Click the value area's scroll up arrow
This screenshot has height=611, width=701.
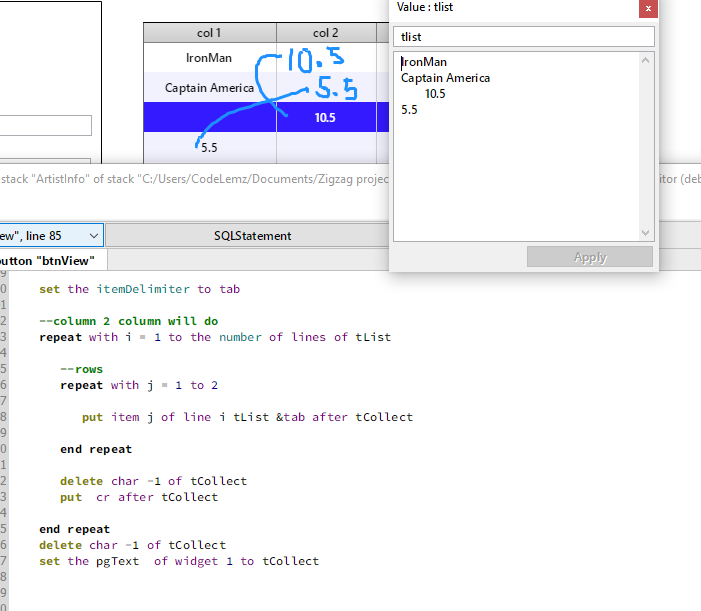click(646, 60)
